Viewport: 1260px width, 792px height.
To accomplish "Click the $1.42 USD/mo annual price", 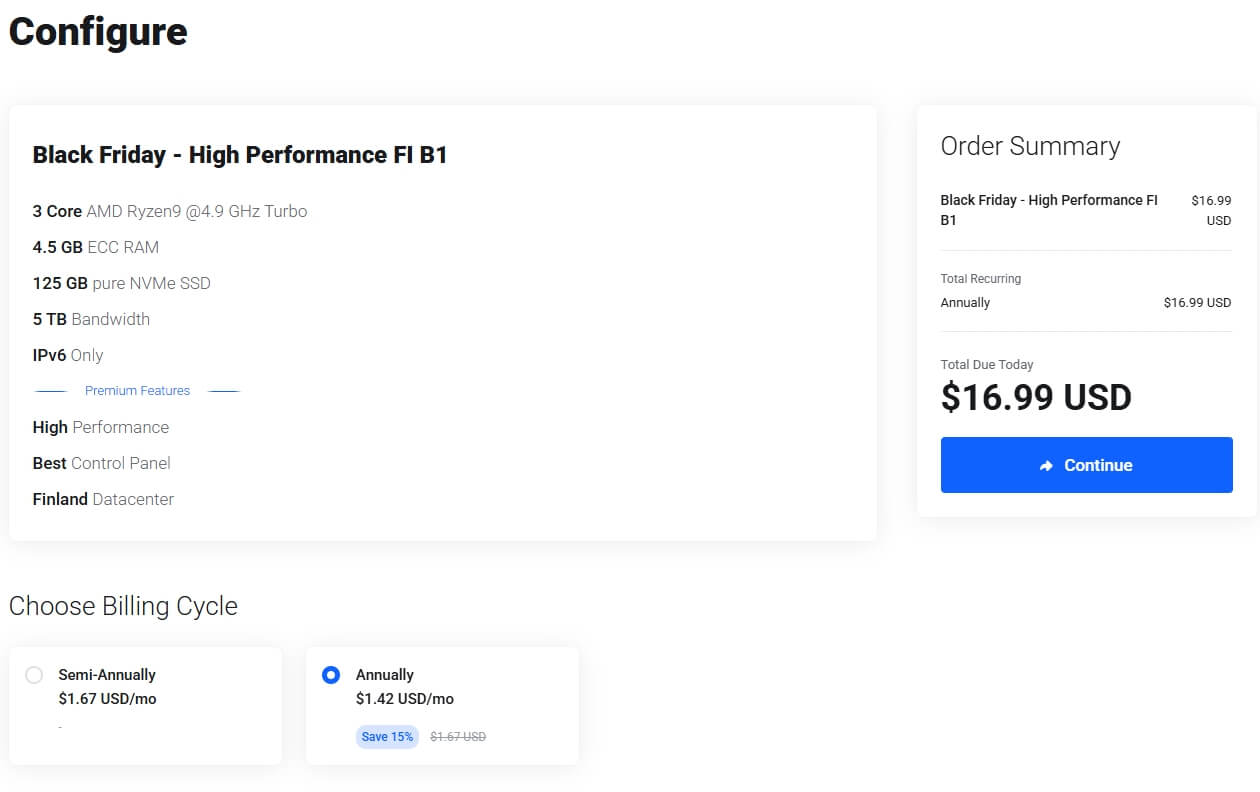I will (405, 699).
